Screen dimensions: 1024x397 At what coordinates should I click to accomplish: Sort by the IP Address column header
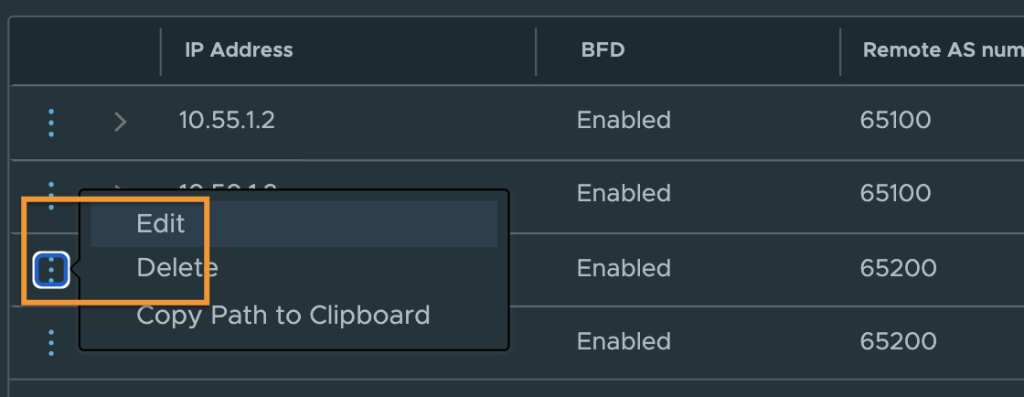click(239, 50)
